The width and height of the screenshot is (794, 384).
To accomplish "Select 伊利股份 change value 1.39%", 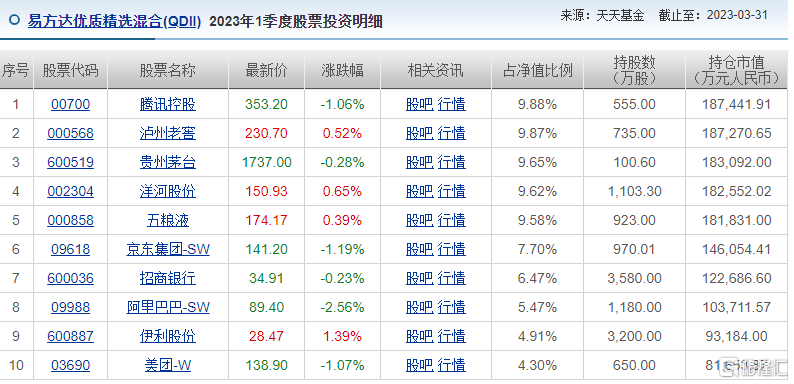I will click(342, 336).
